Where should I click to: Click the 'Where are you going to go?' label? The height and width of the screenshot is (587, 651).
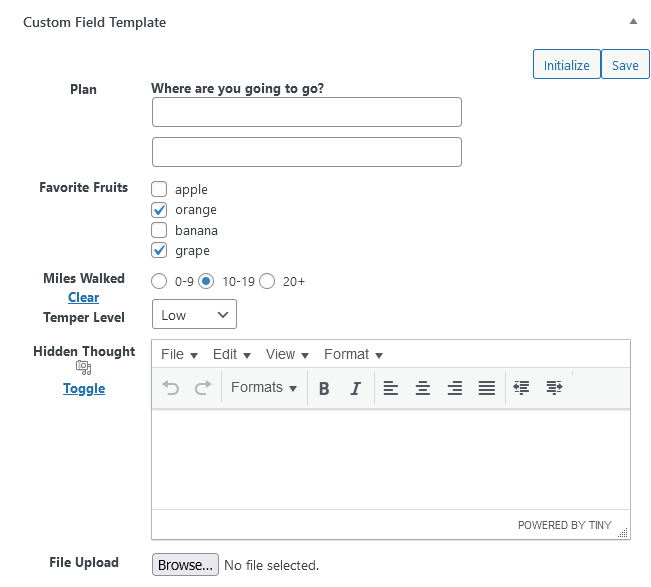[x=237, y=88]
